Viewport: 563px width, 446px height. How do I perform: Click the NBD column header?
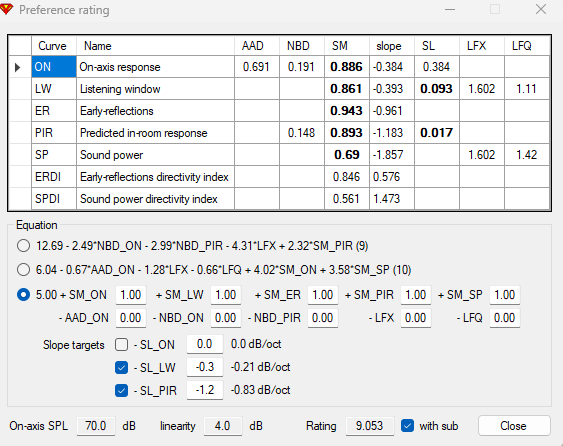[302, 46]
